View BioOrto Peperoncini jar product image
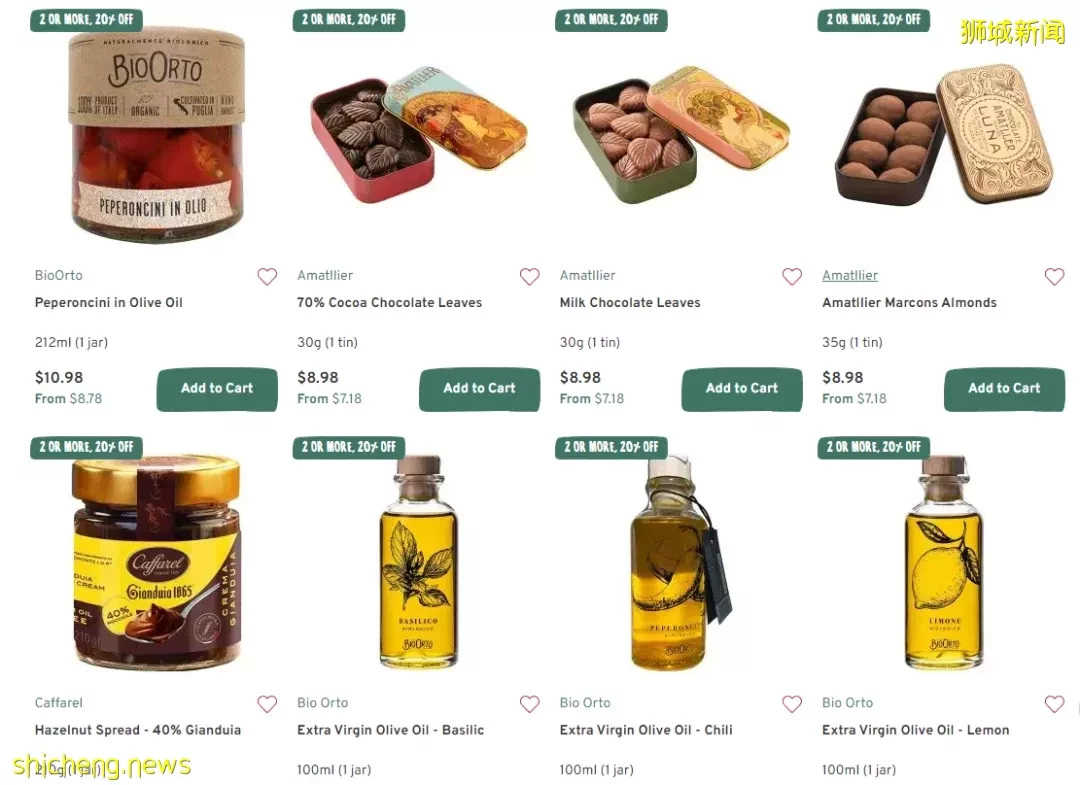This screenshot has width=1080, height=785. click(157, 135)
